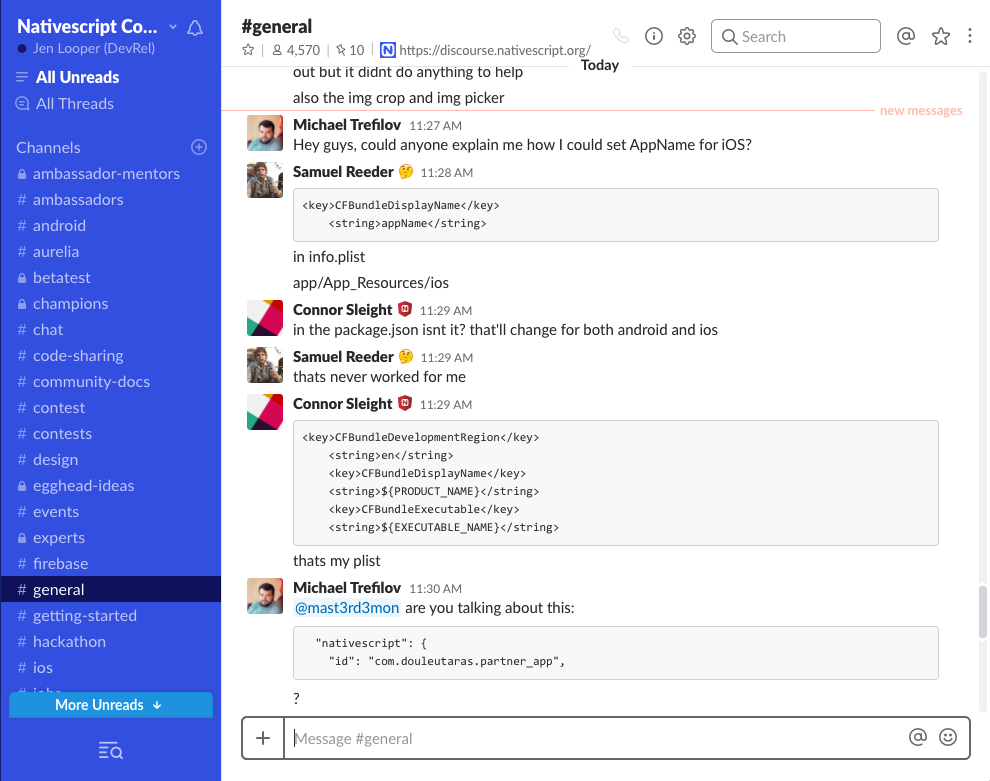Viewport: 990px width, 781px height.
Task: Go to the chat channel
Action: coord(47,330)
